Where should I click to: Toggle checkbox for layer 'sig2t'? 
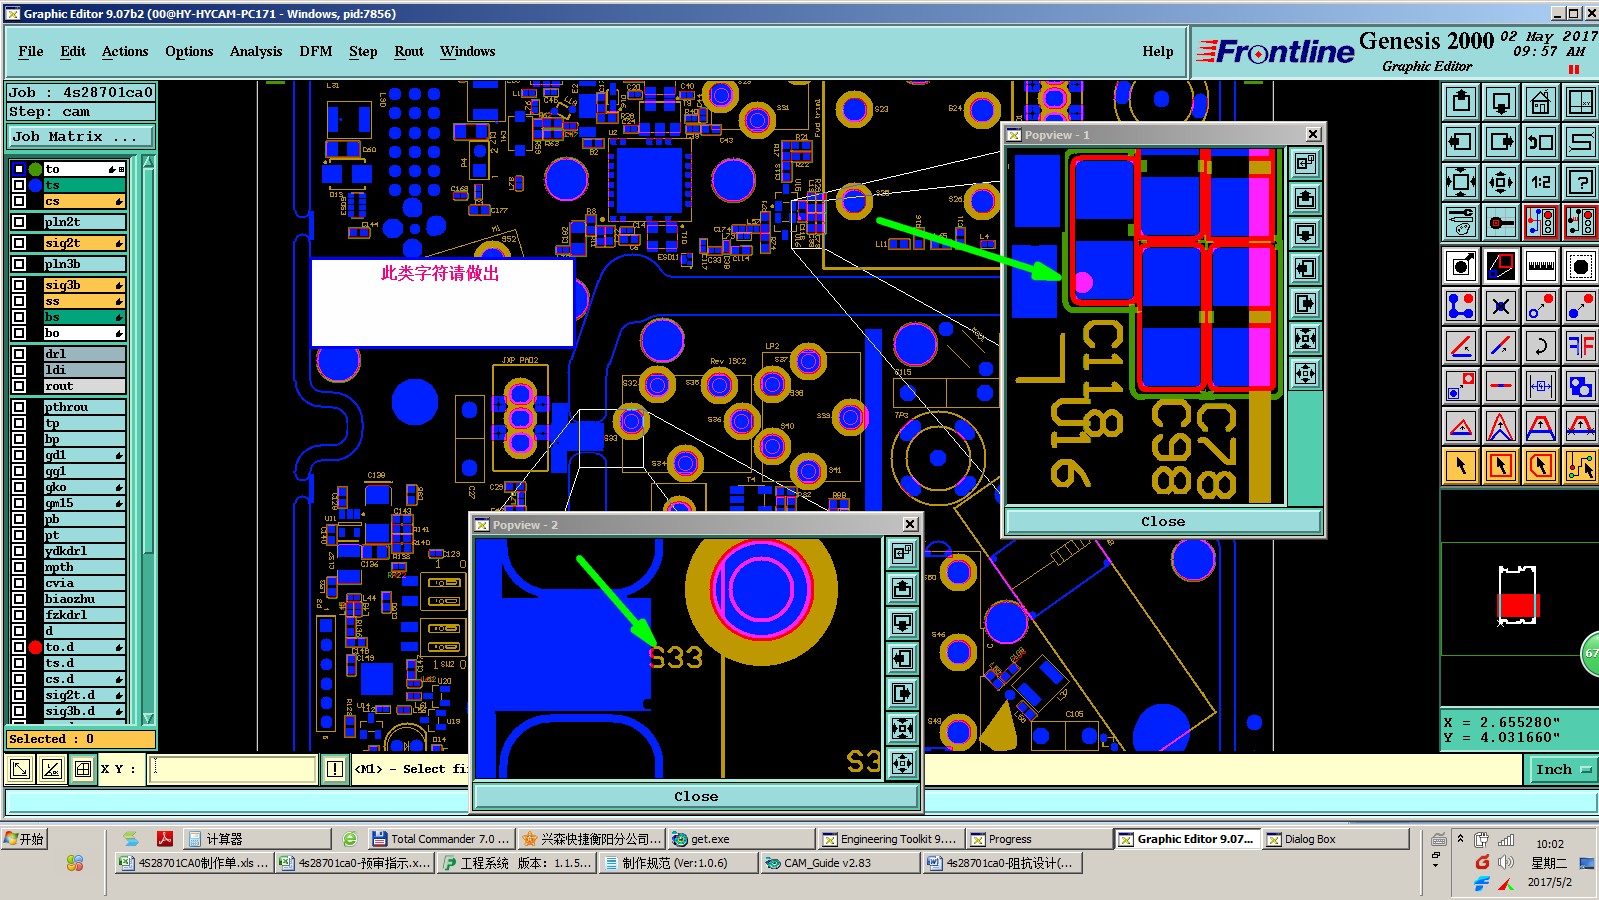tap(19, 243)
